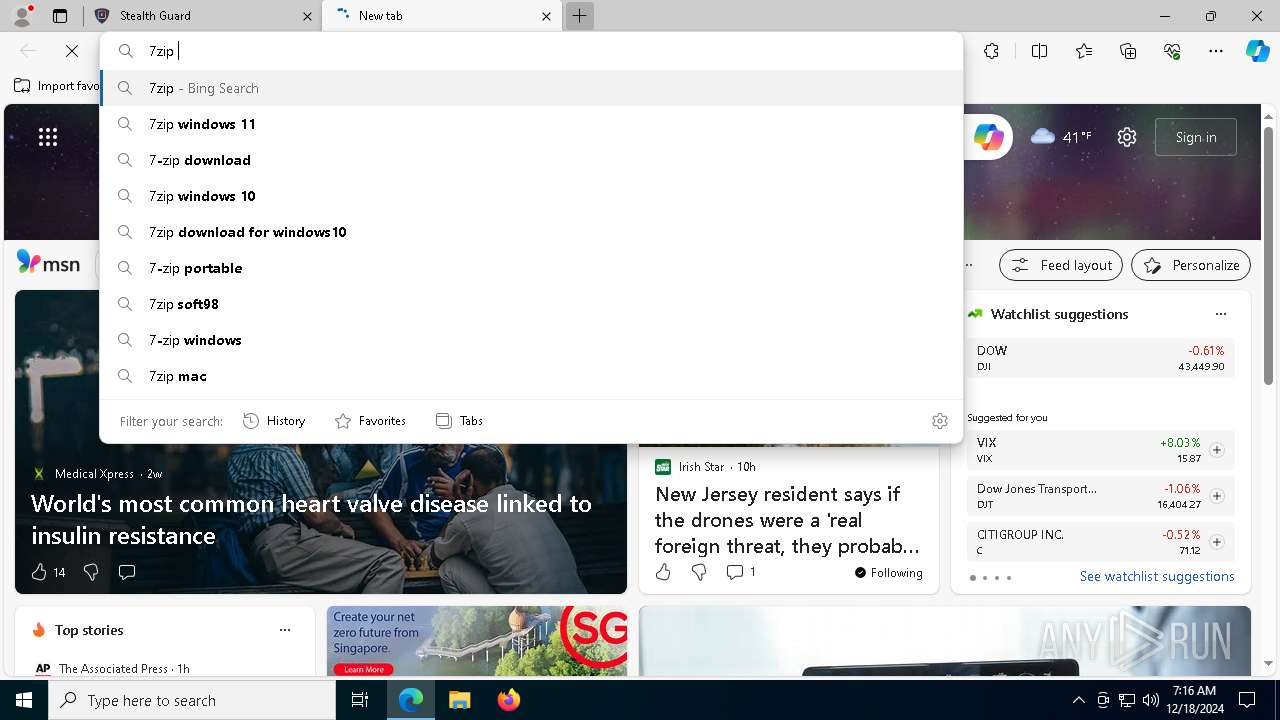Image resolution: width=1280 pixels, height=720 pixels.
Task: Select '7-zip portable' suggestion
Action: pos(531,268)
